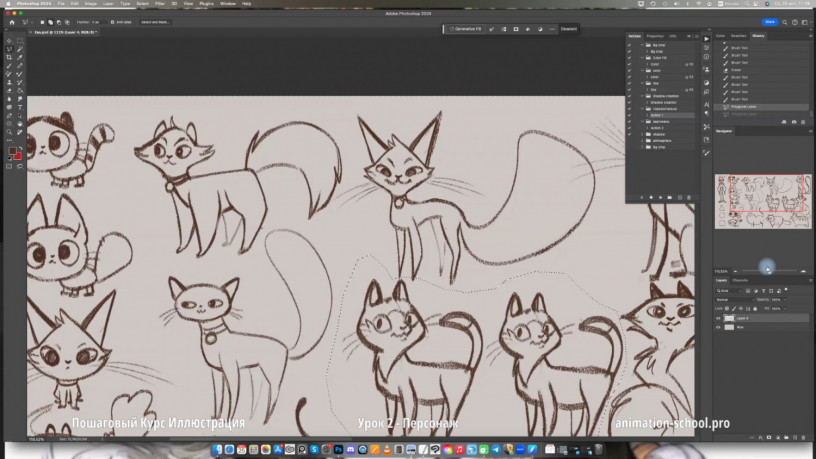This screenshot has width=816, height=459.
Task: Hide the bottom layer via eye icon
Action: tap(719, 327)
